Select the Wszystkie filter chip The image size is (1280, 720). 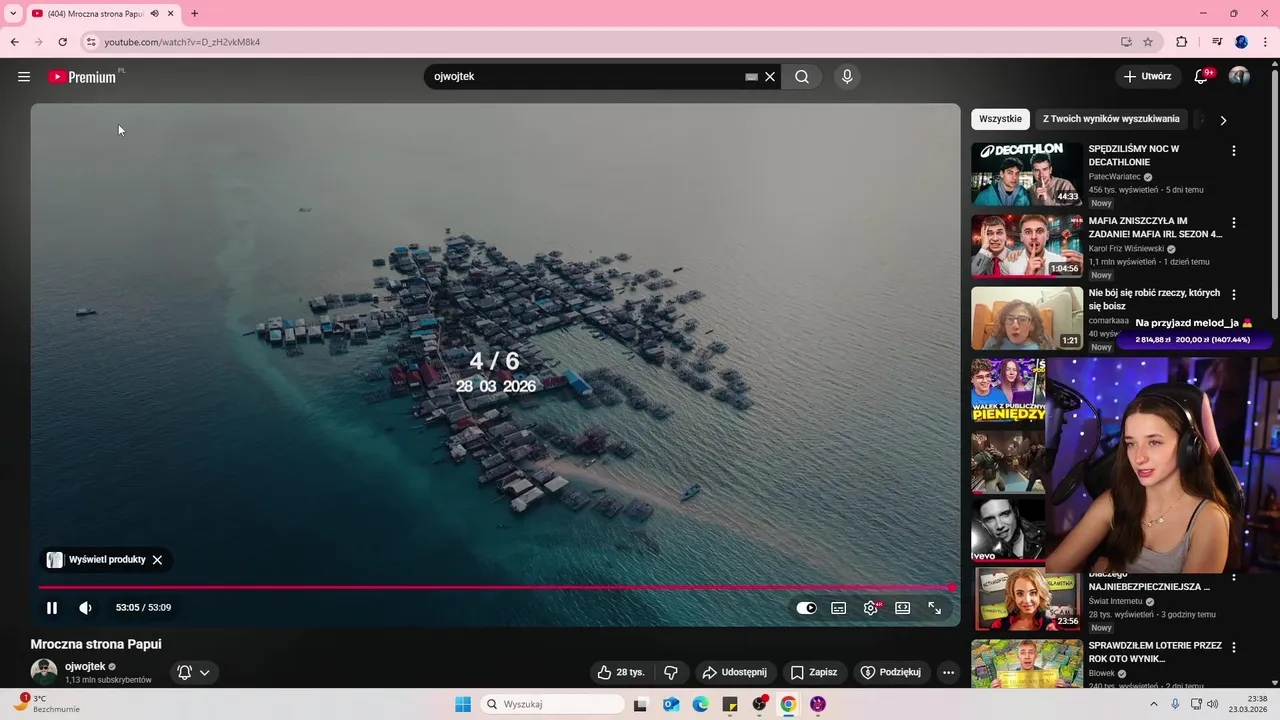(1000, 119)
